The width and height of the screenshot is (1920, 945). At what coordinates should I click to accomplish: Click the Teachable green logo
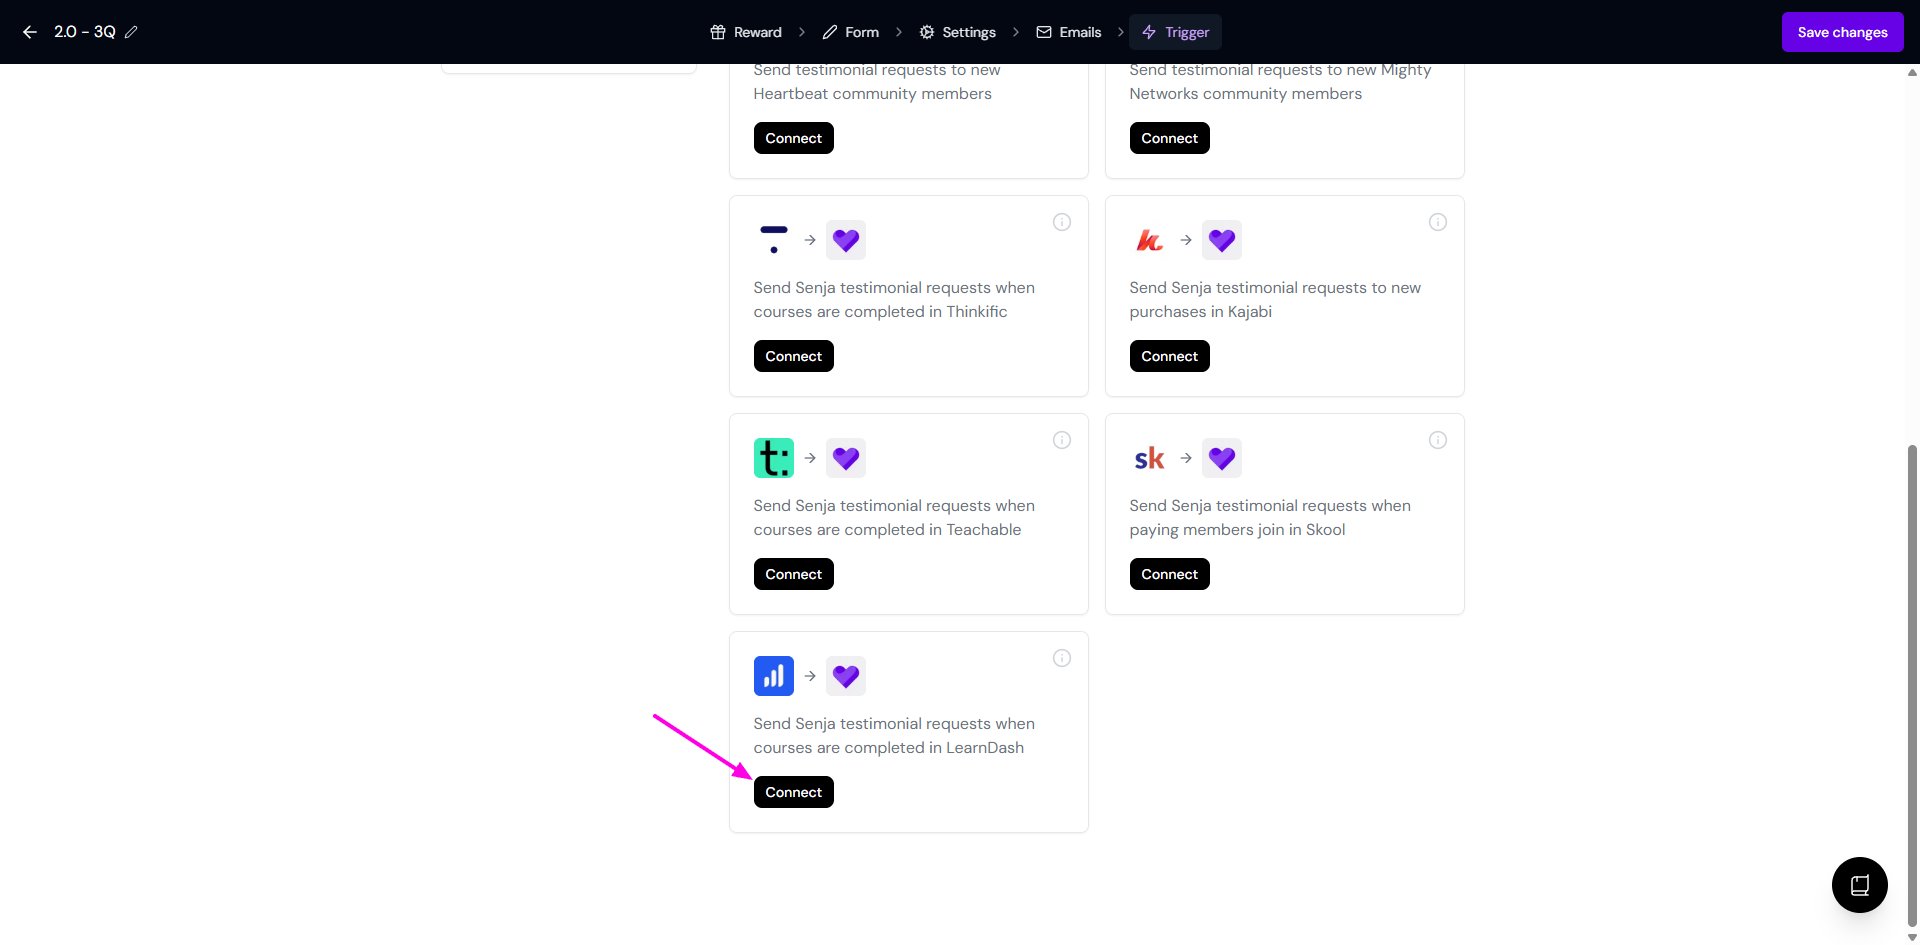point(773,458)
